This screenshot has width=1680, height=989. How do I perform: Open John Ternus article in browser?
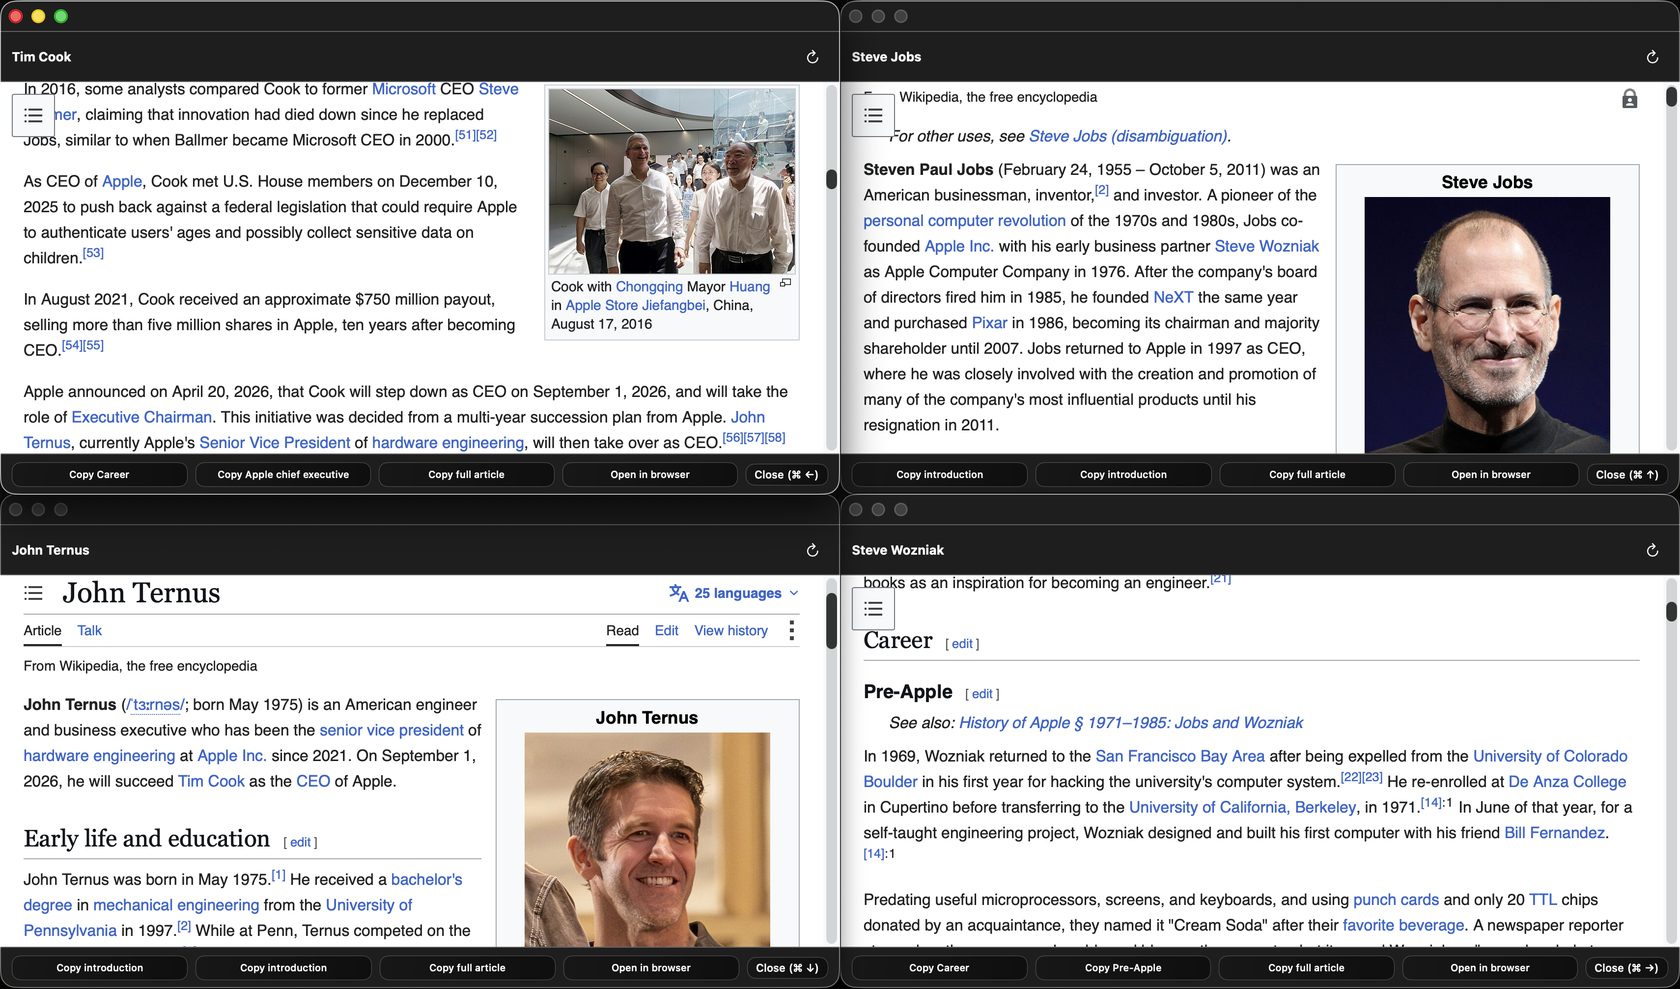[651, 968]
